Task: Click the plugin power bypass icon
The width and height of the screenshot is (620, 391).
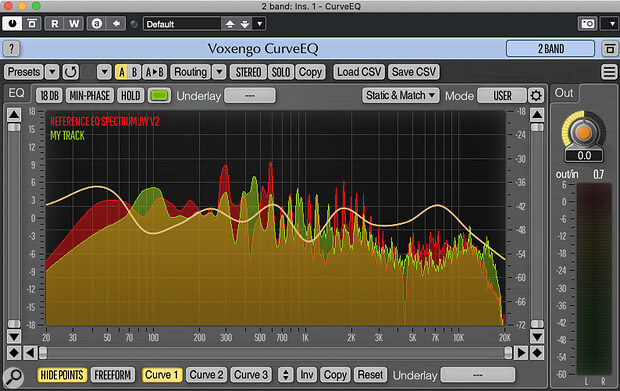Action: coord(12,24)
